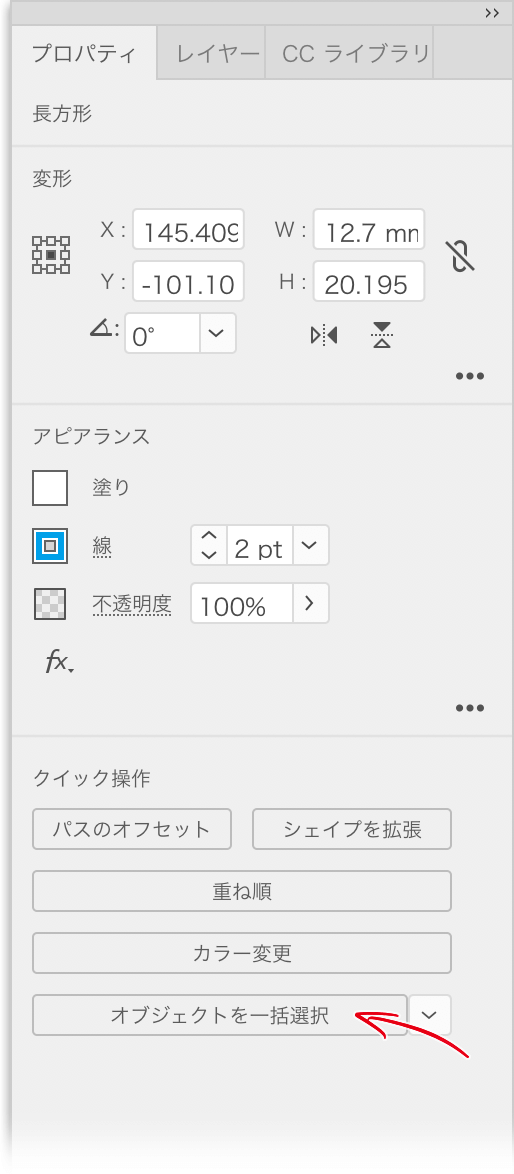This screenshot has width=514, height=1174.
Task: Click the fx effects icon
Action: point(59,662)
